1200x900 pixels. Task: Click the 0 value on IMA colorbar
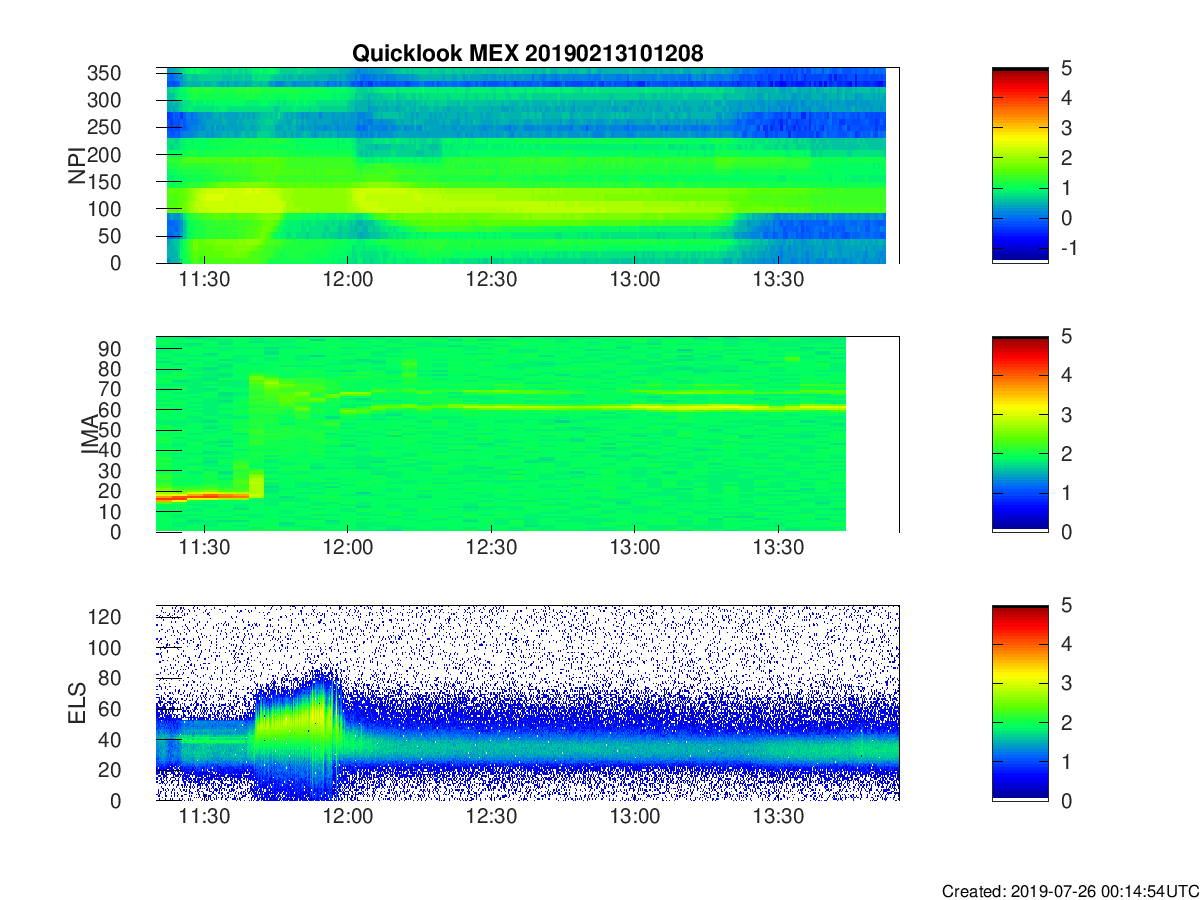(x=1067, y=531)
